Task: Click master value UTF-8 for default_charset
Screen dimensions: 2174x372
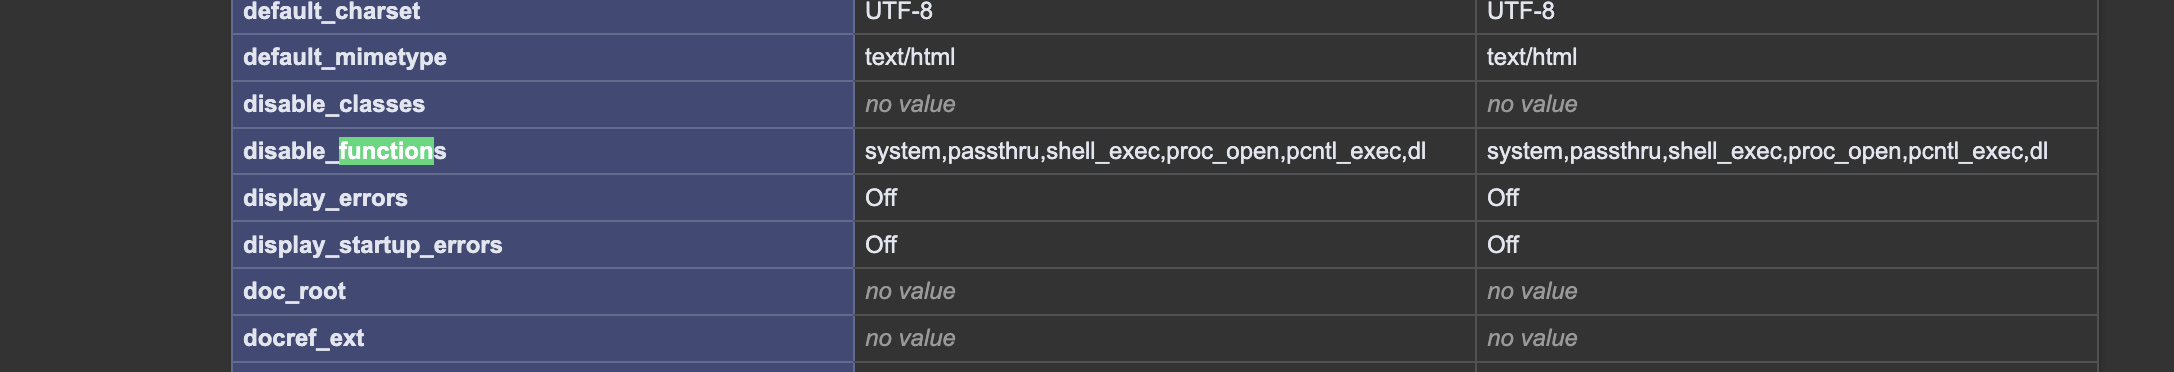Action: 1521,12
